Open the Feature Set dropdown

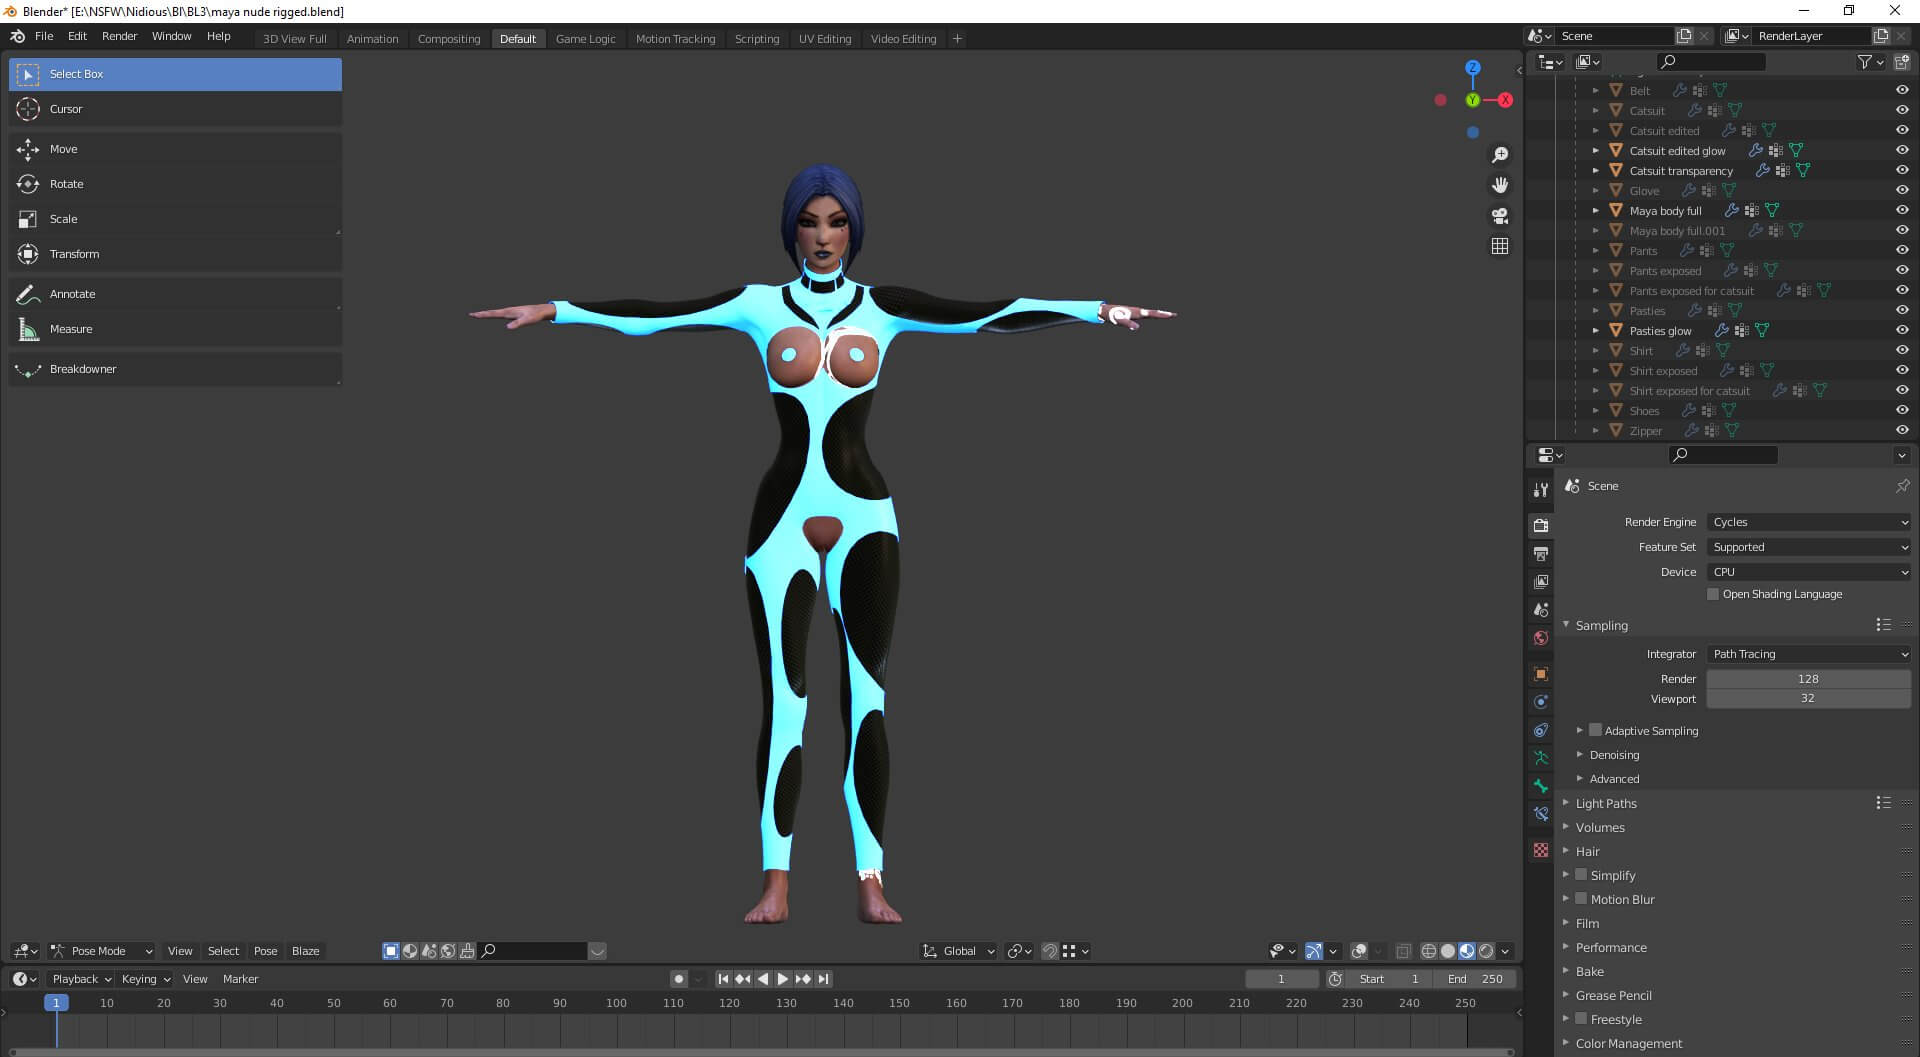tap(1808, 547)
